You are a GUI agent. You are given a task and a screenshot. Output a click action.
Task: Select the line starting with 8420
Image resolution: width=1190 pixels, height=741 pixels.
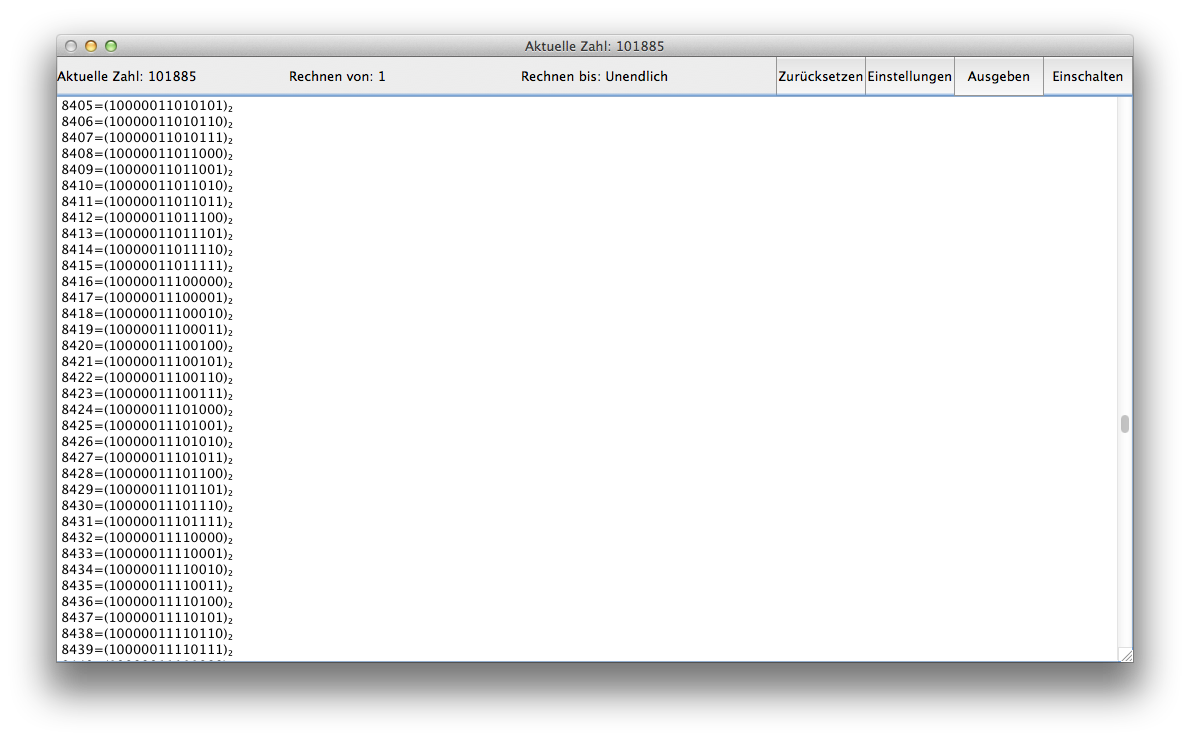click(147, 345)
